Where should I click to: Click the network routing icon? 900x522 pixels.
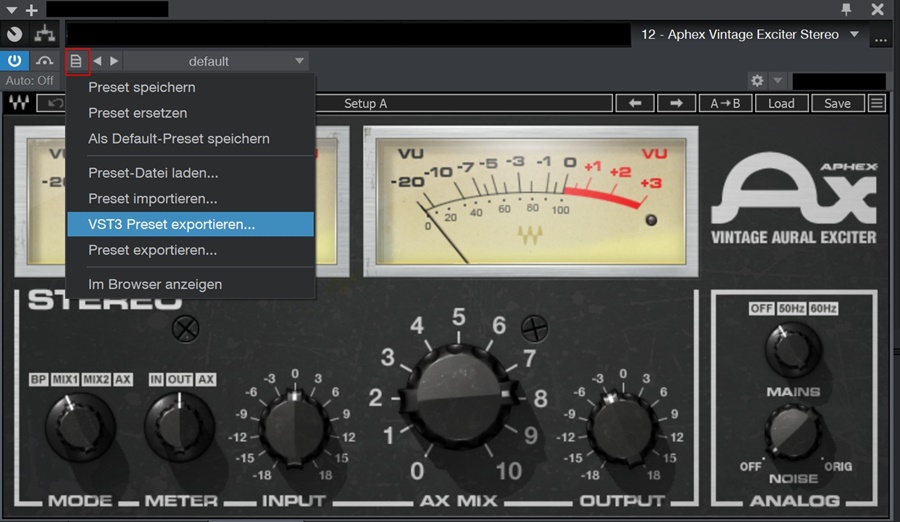click(45, 34)
